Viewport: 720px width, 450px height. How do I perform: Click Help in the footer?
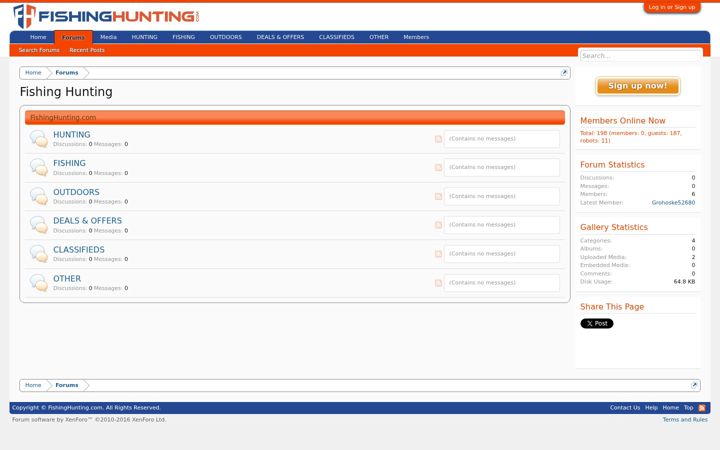(x=651, y=408)
